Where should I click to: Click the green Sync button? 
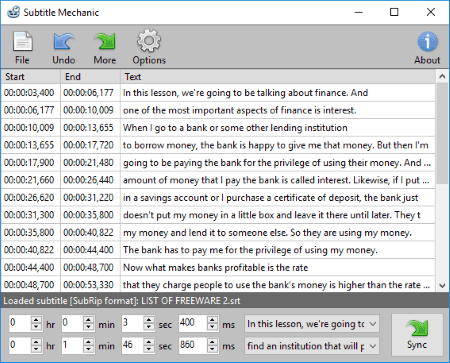pyautogui.click(x=417, y=335)
